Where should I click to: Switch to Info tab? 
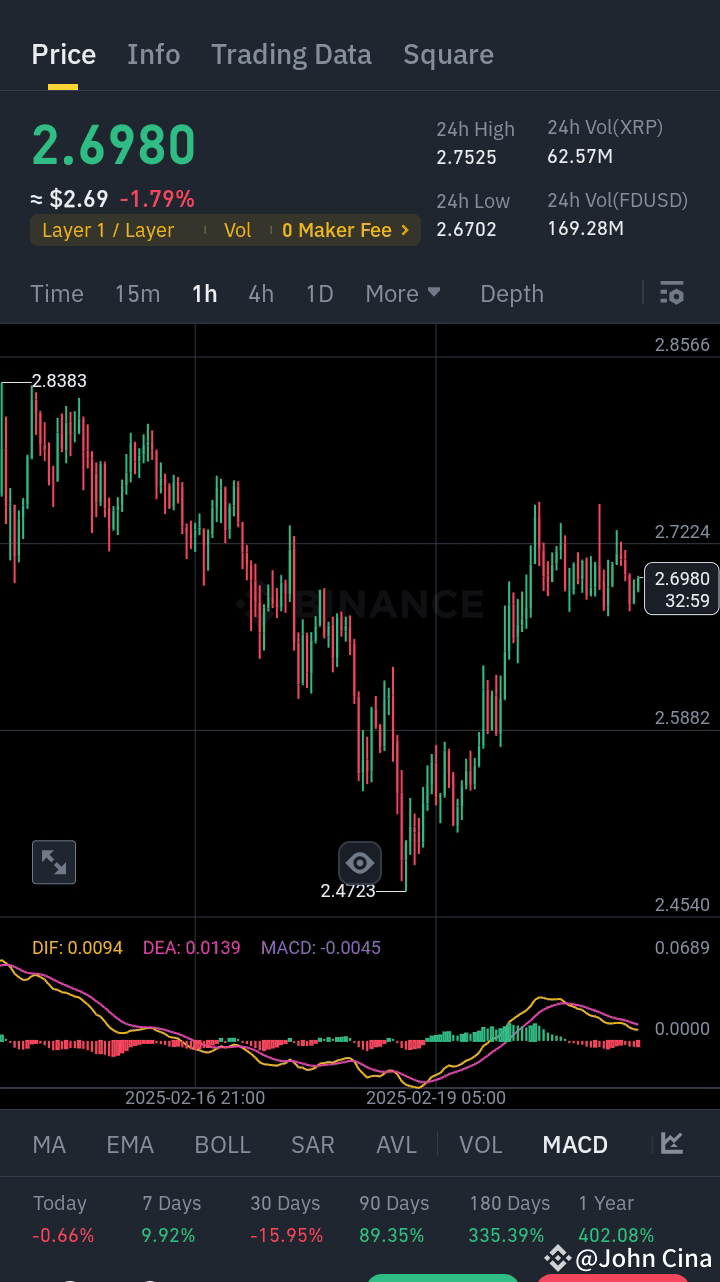pyautogui.click(x=154, y=54)
